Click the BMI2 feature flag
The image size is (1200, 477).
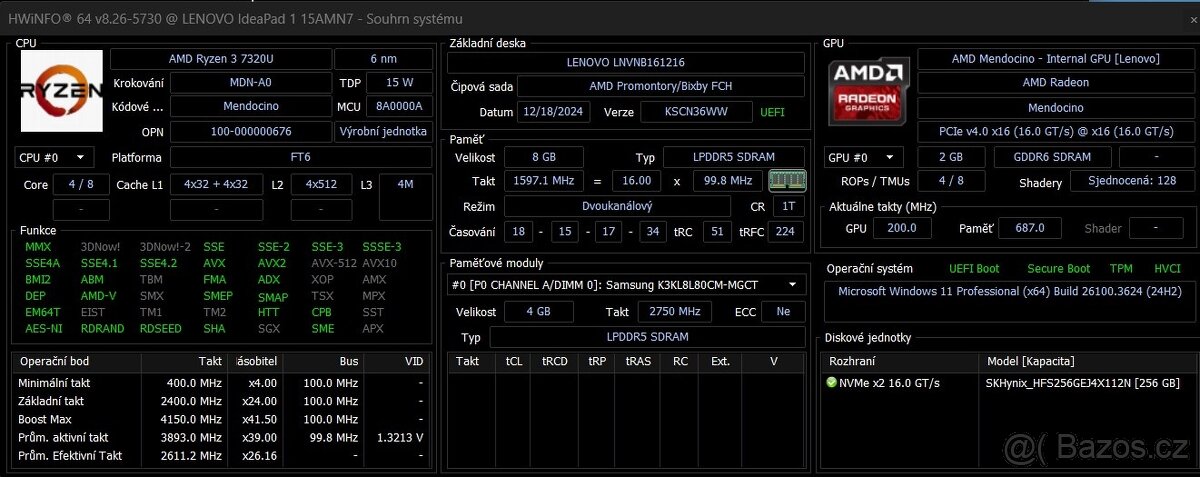pos(38,280)
